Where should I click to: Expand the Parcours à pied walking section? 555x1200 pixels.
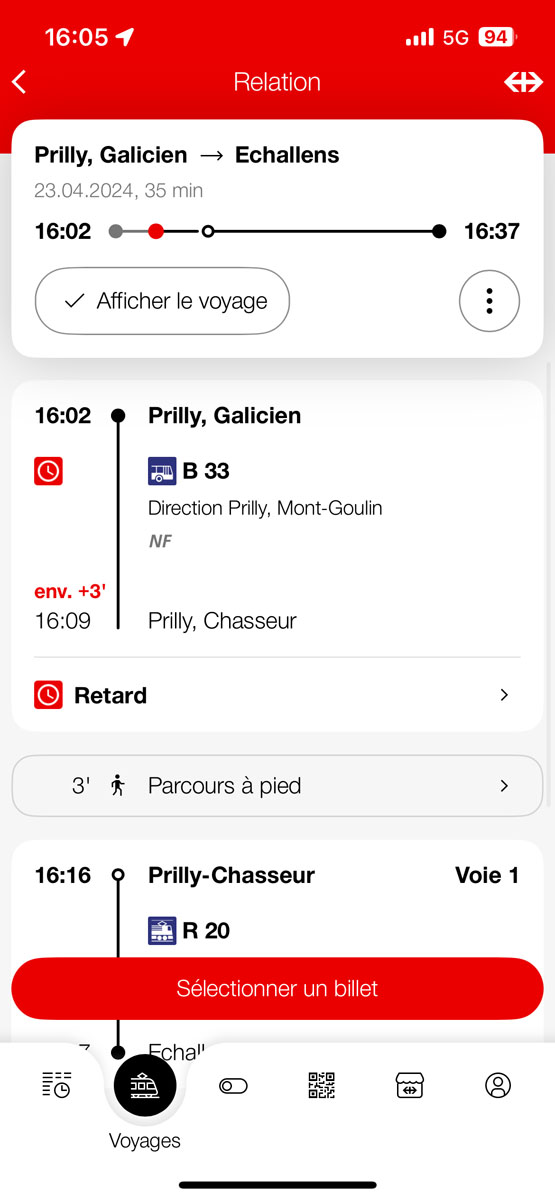(x=277, y=786)
